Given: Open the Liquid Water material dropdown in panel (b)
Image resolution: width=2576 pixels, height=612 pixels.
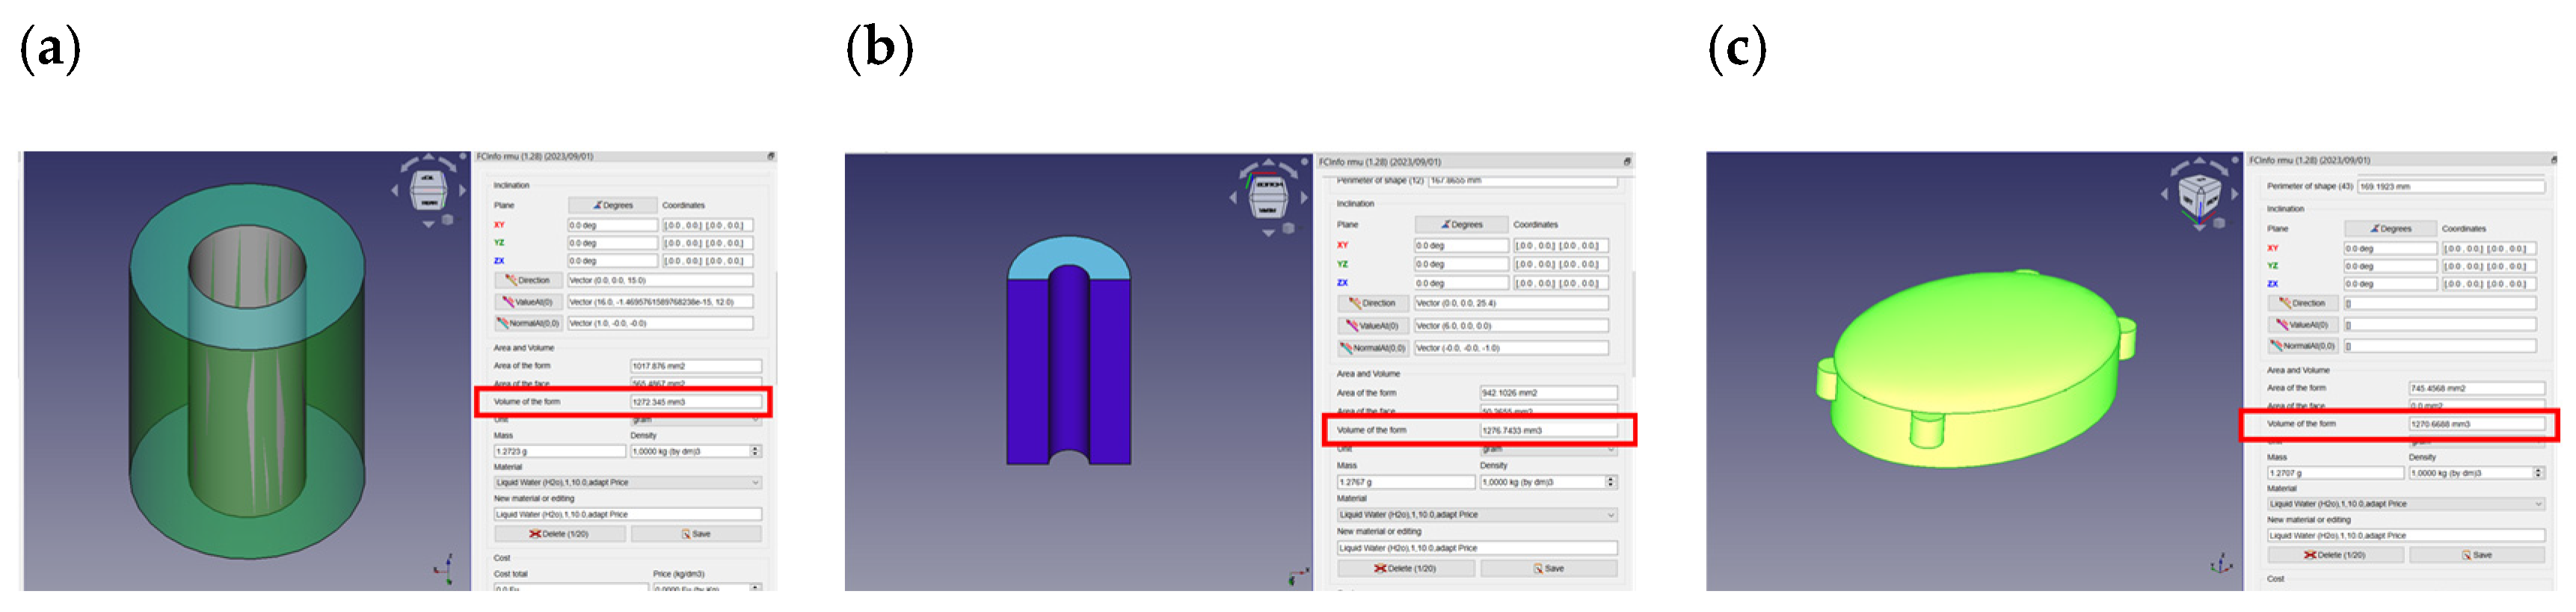Looking at the screenshot, I should click(1476, 515).
